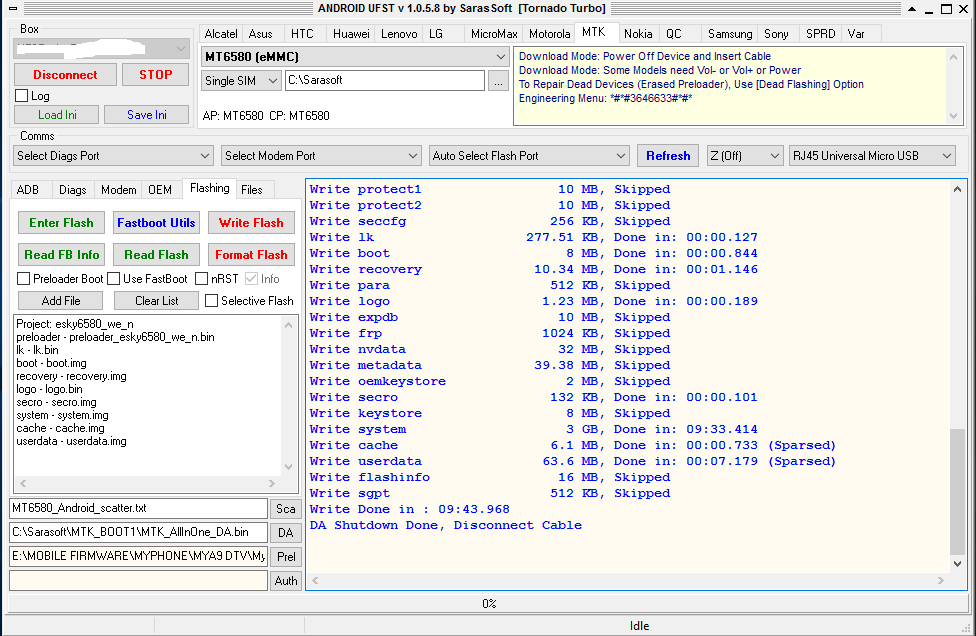Click the info box scroll-down arrow
The width and height of the screenshot is (976, 636).
pyautogui.click(x=953, y=116)
